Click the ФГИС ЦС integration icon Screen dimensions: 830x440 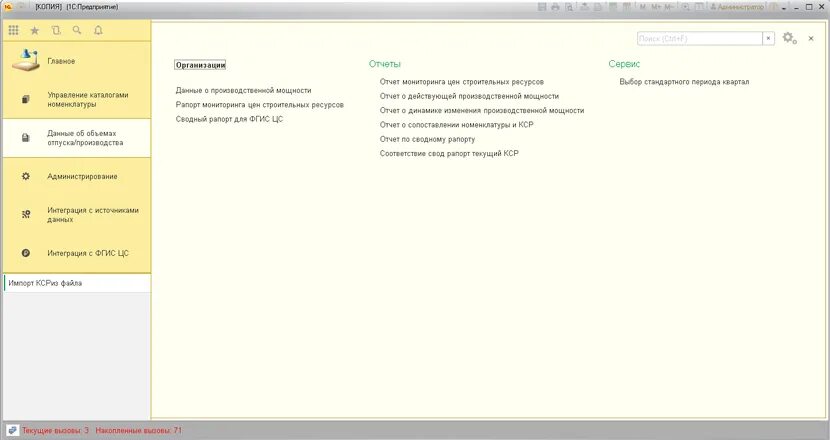pyautogui.click(x=25, y=253)
